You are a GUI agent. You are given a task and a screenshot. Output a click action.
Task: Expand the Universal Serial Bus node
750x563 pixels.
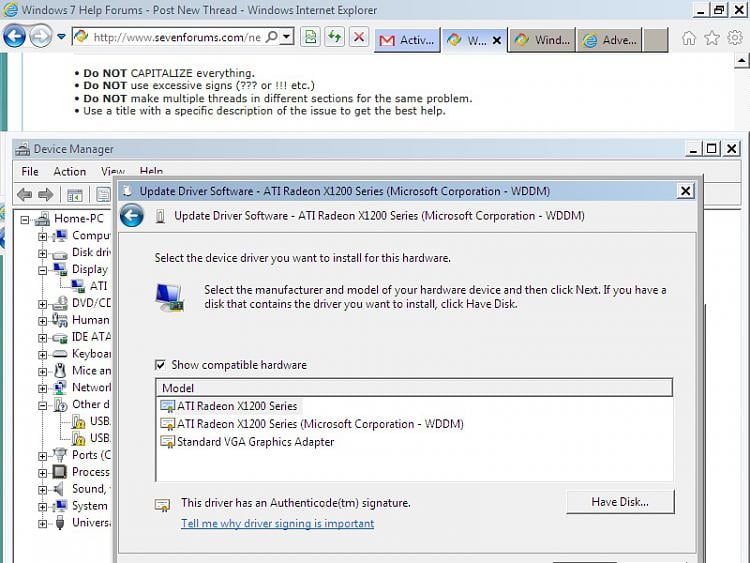tap(43, 524)
